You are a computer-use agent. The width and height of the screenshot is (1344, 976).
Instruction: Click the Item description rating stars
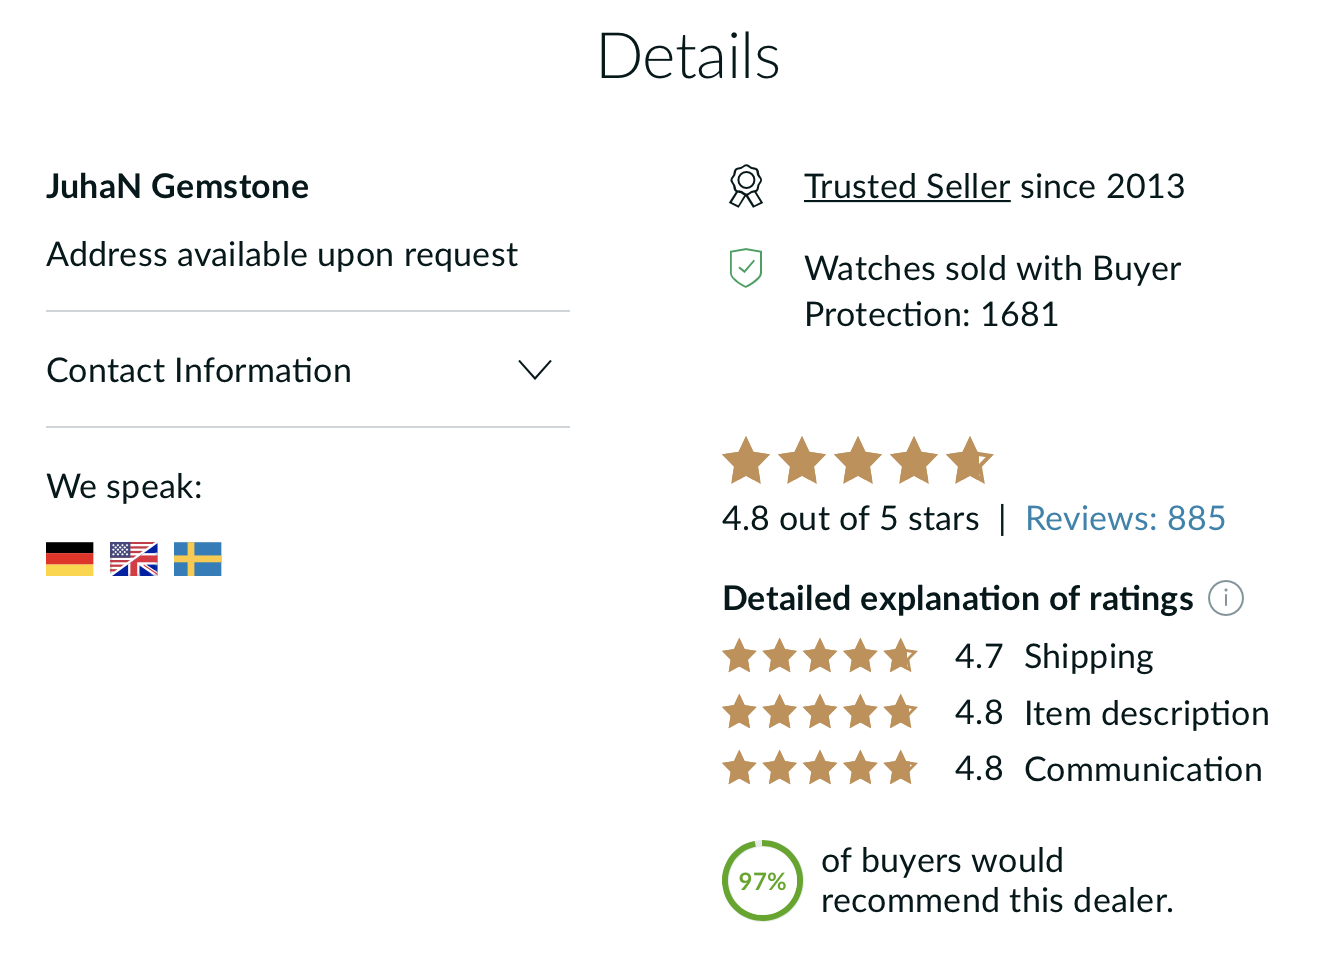point(820,713)
